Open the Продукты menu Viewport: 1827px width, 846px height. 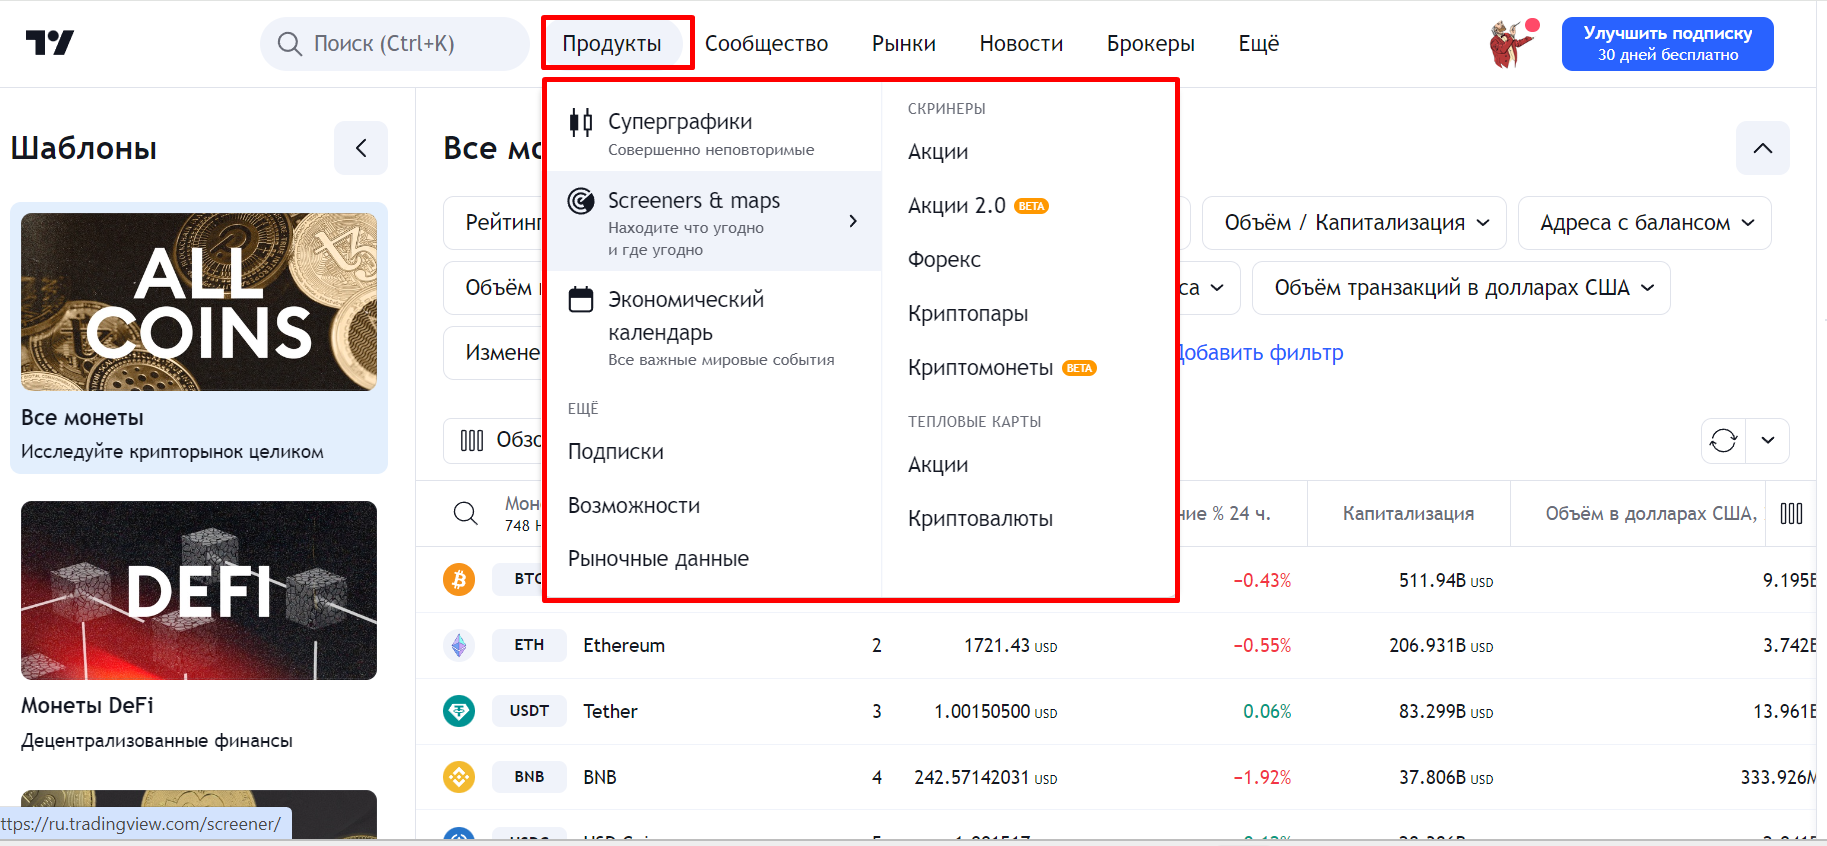click(x=612, y=44)
